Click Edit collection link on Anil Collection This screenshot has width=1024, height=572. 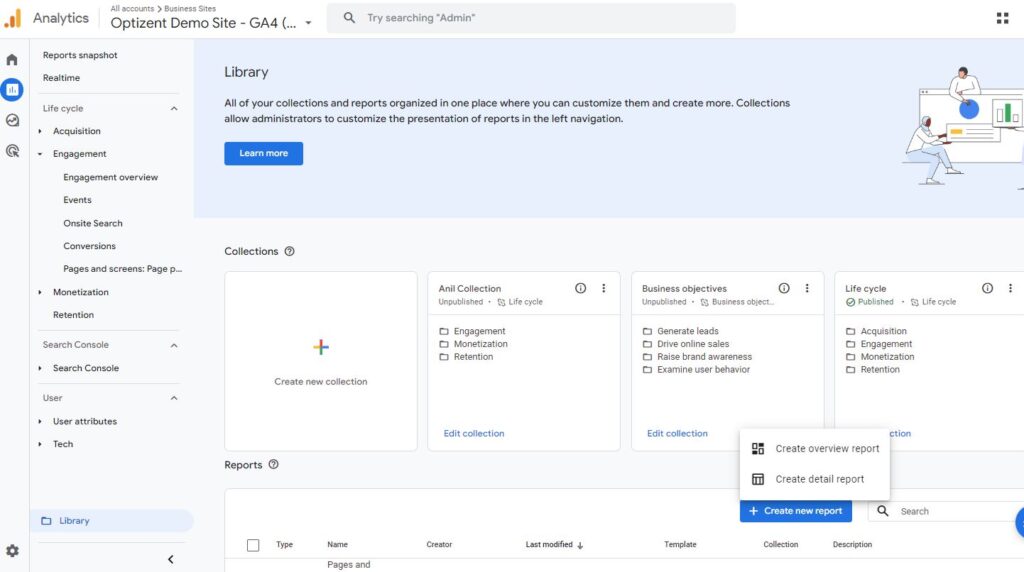(x=474, y=434)
